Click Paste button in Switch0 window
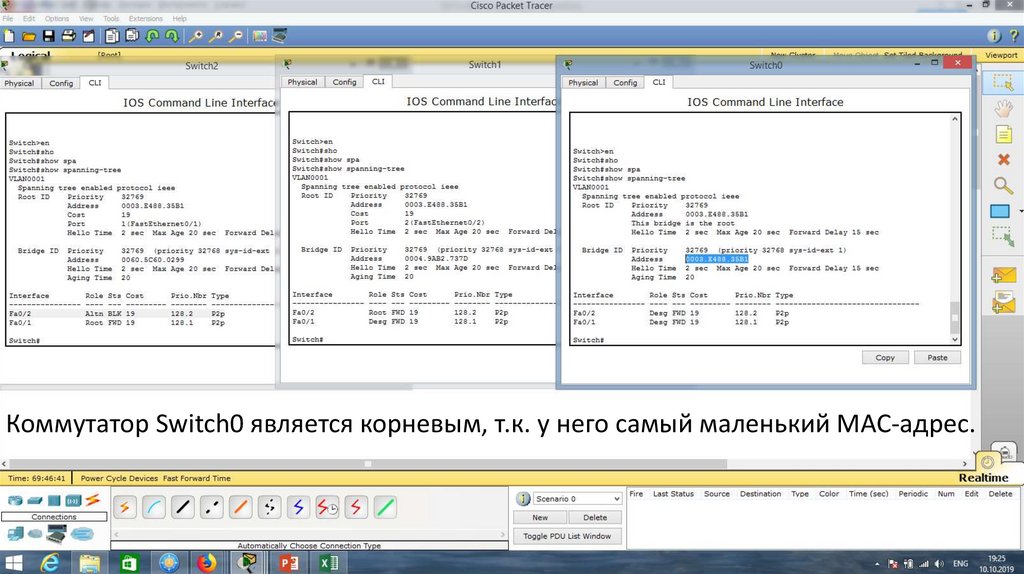The width and height of the screenshot is (1024, 574). (x=937, y=358)
